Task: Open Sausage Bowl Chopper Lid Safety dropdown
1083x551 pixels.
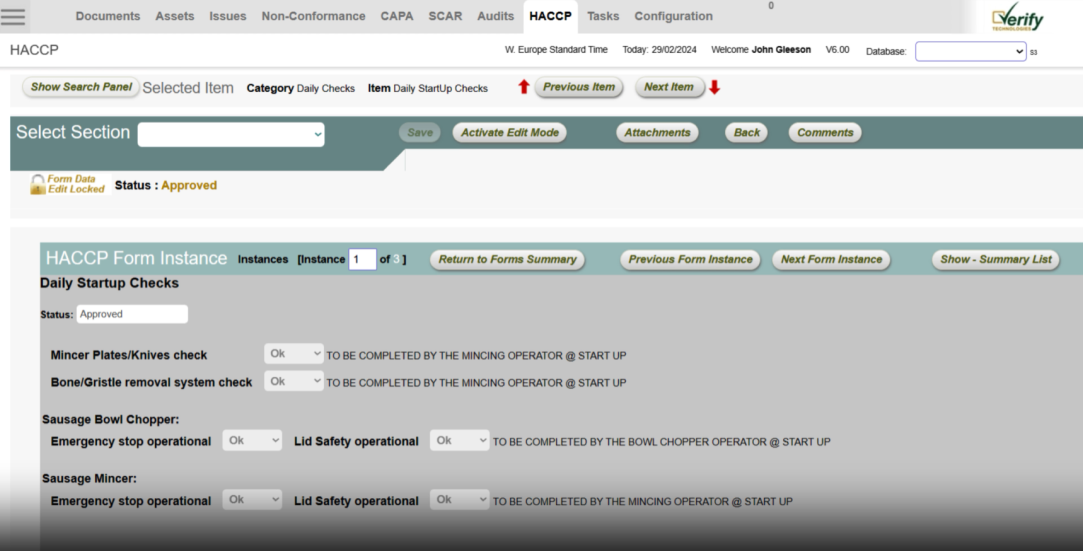Action: pyautogui.click(x=459, y=441)
